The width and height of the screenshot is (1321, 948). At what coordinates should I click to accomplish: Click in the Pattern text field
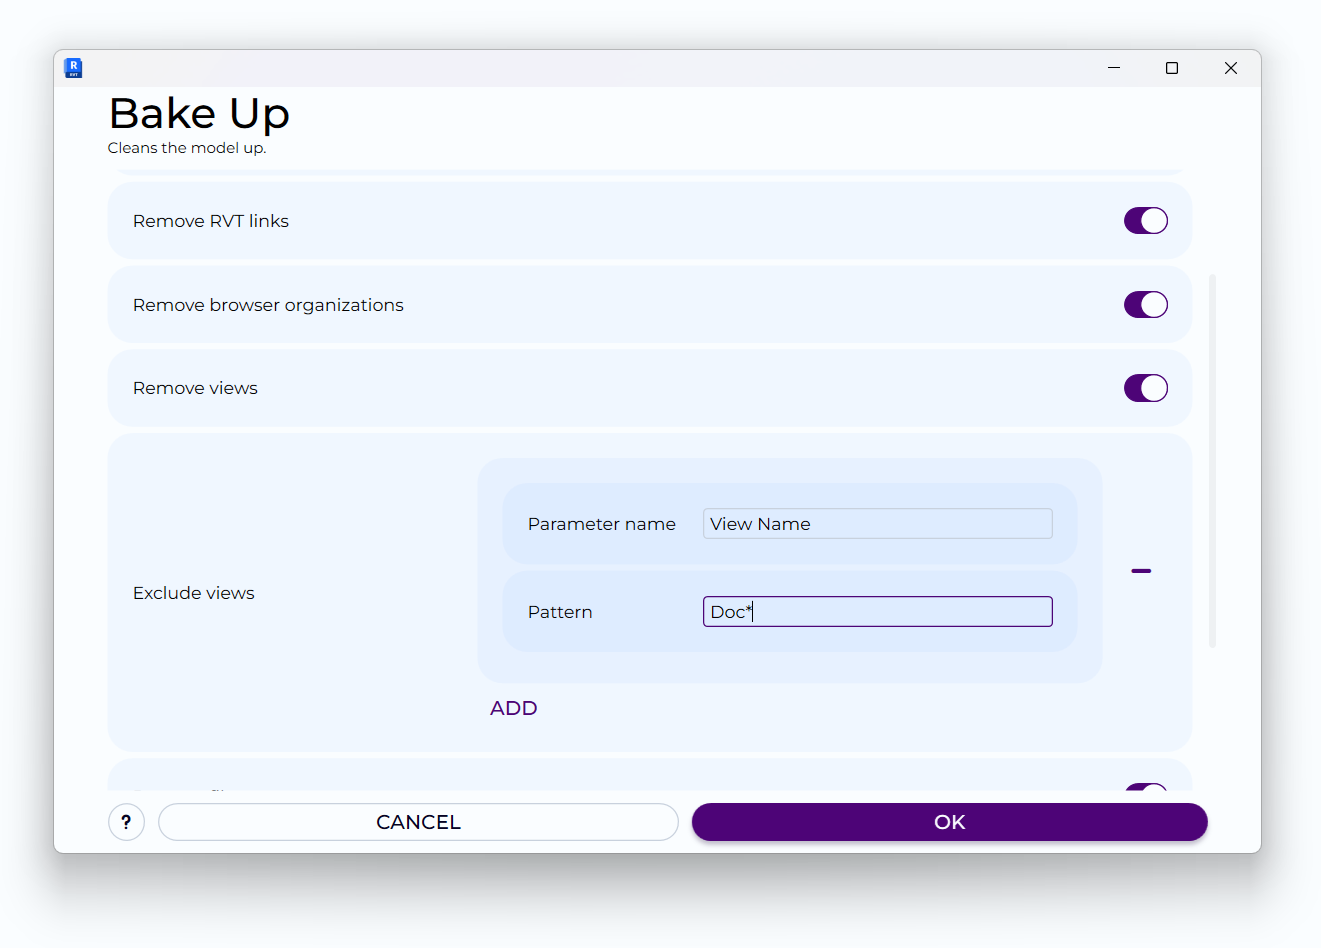[x=877, y=612]
